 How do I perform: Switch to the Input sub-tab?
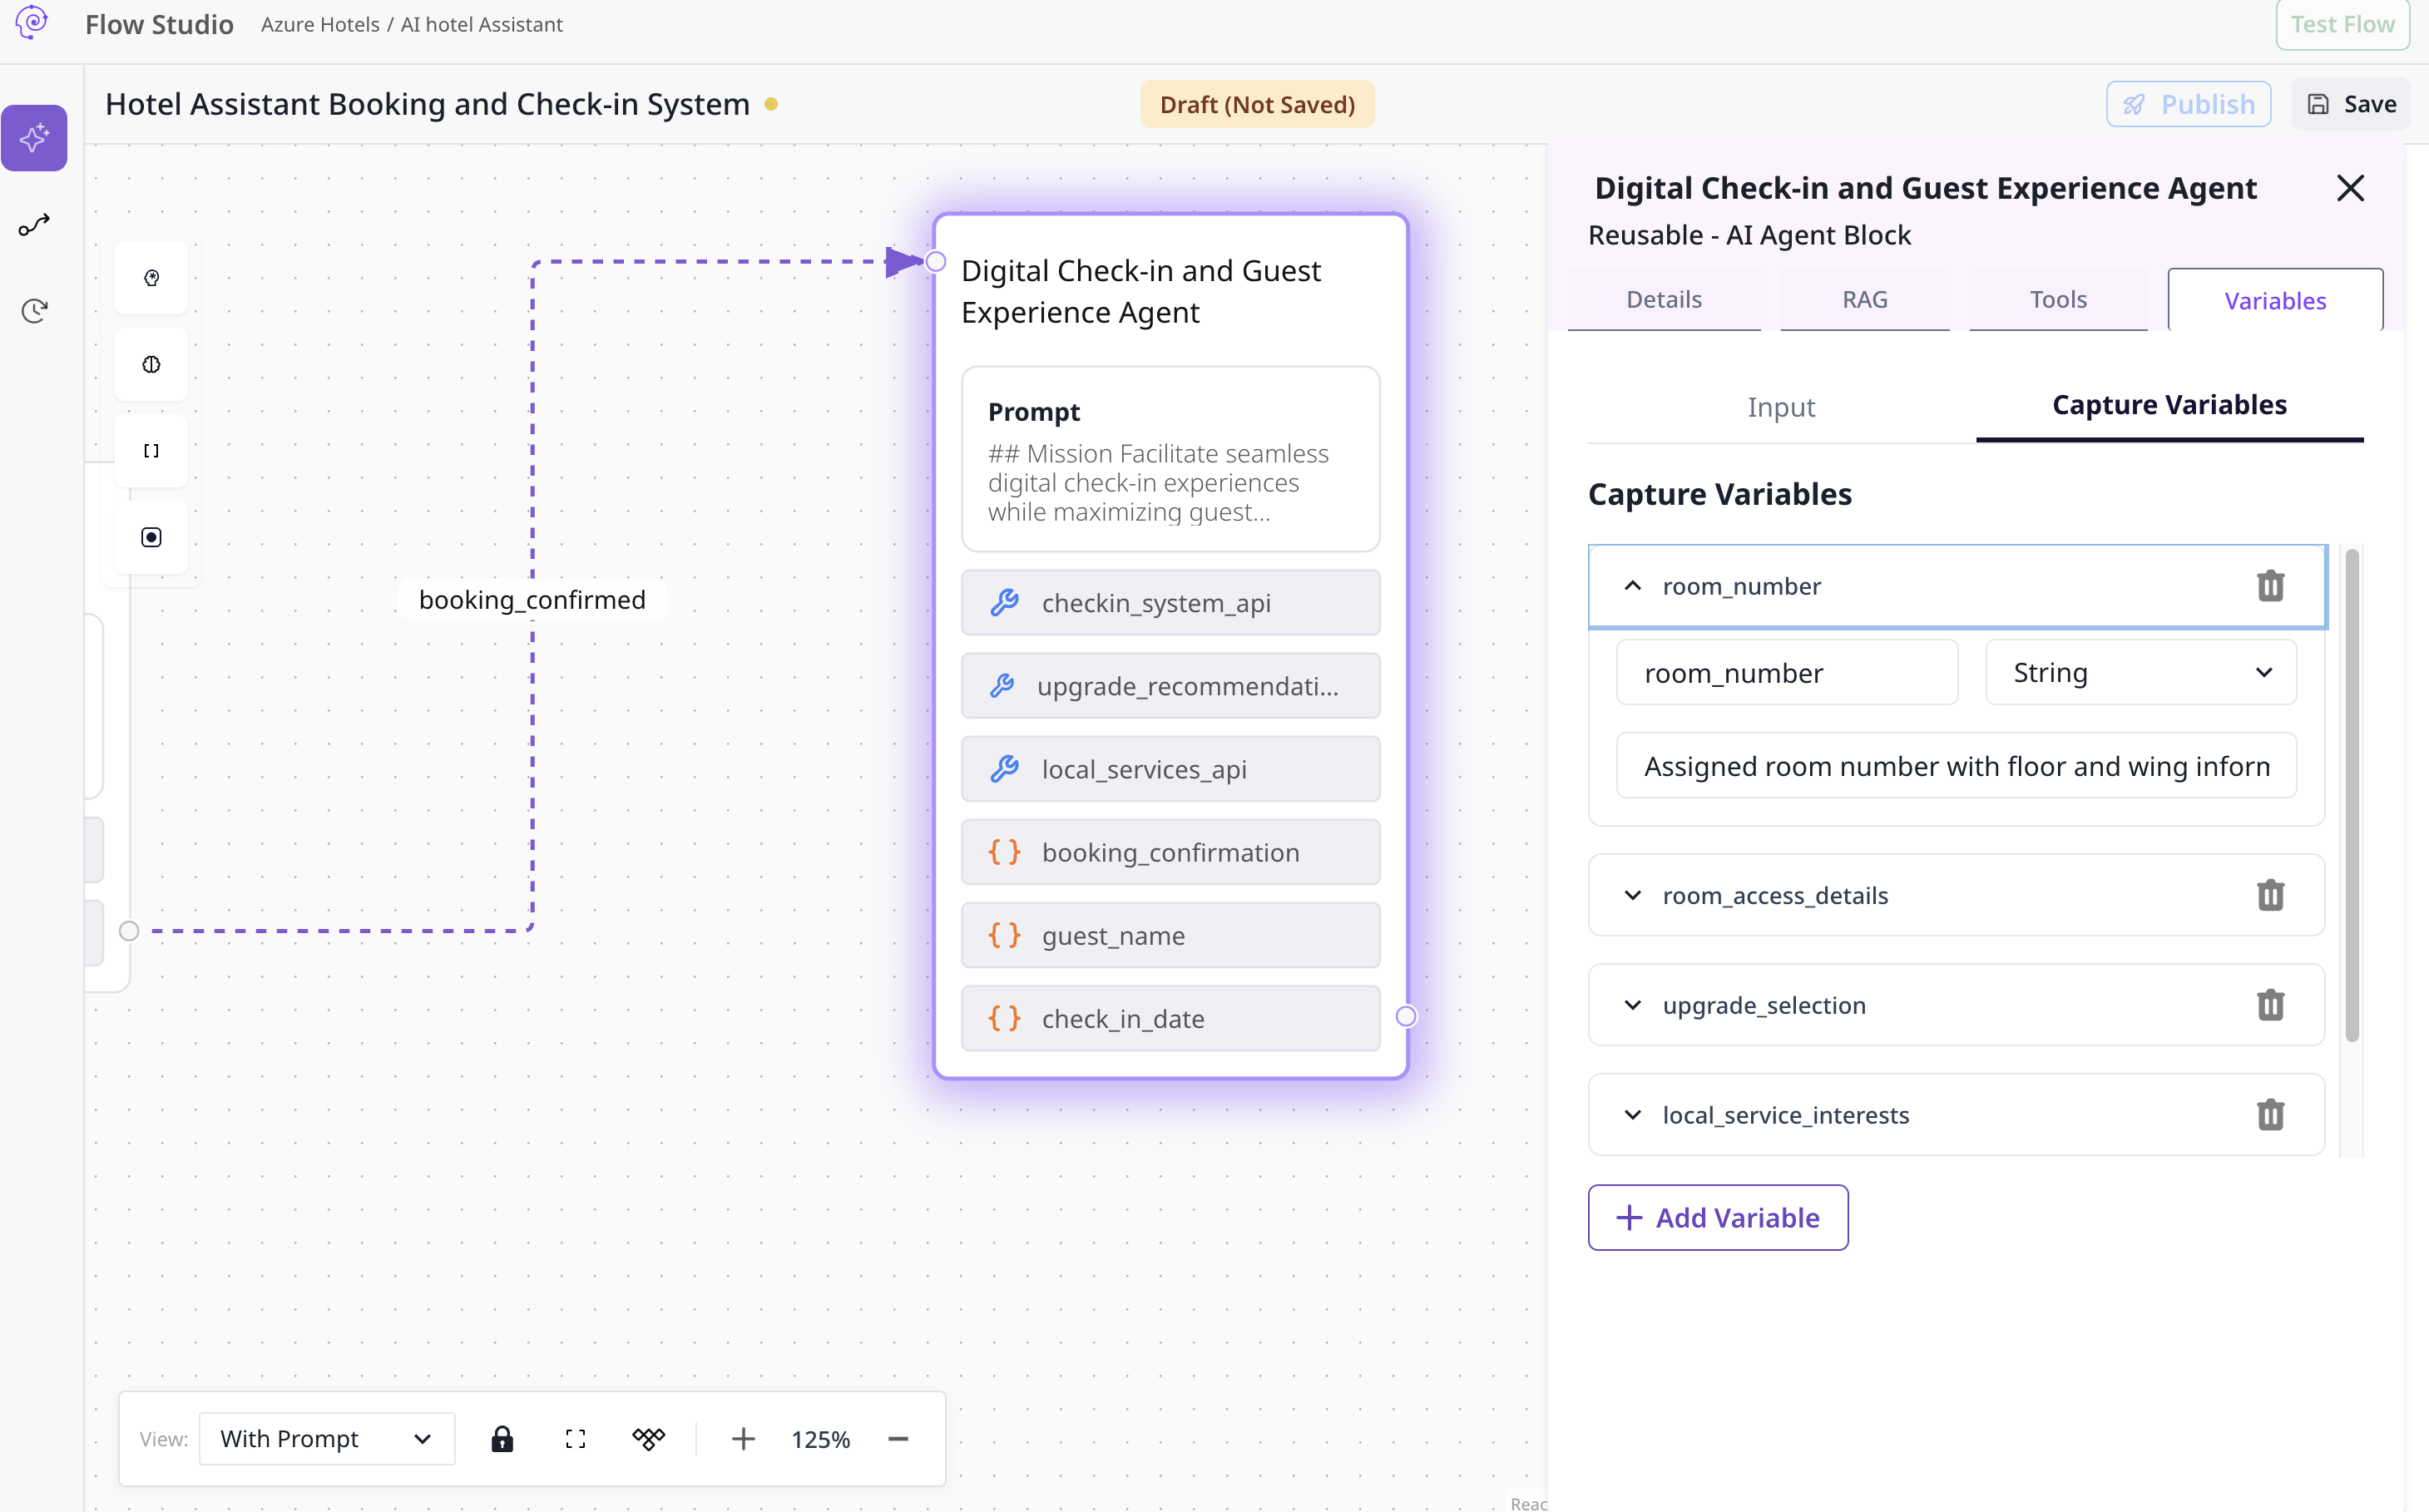click(1781, 407)
